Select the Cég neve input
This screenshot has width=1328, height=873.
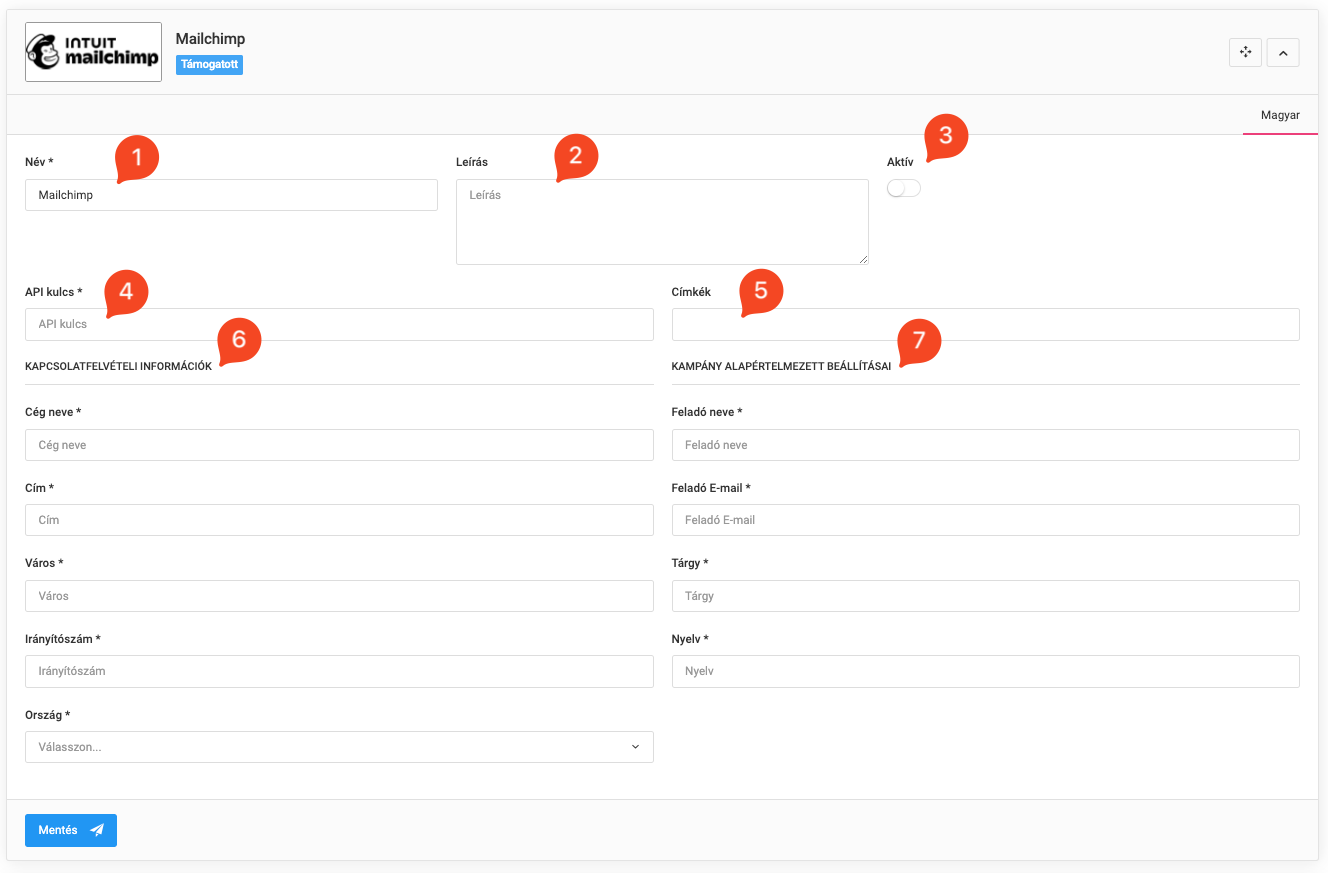point(339,445)
